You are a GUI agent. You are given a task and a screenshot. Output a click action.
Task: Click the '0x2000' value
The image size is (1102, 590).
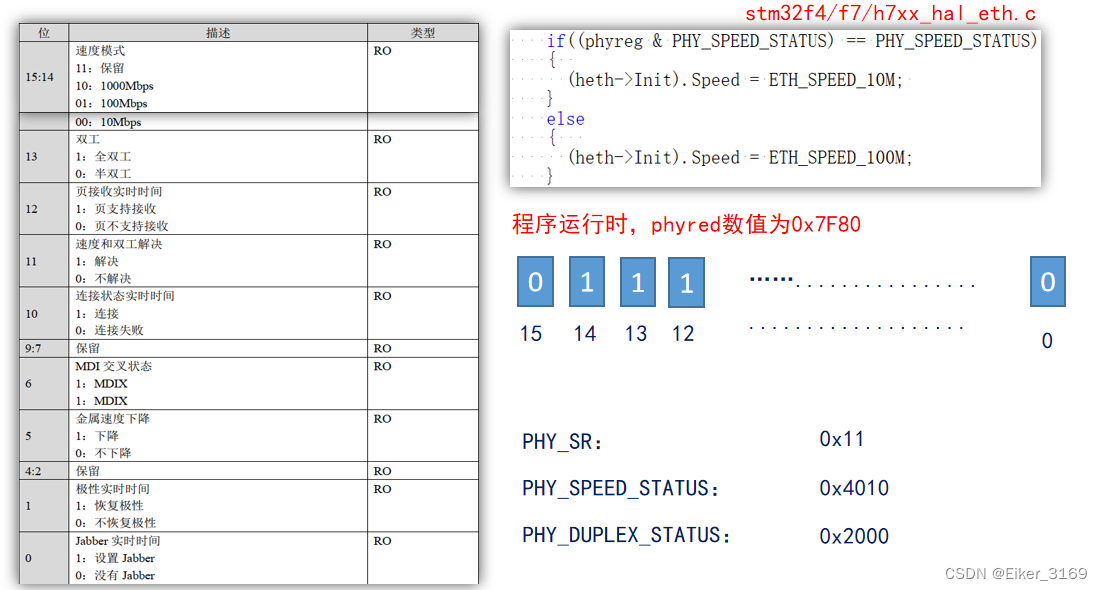(x=854, y=536)
